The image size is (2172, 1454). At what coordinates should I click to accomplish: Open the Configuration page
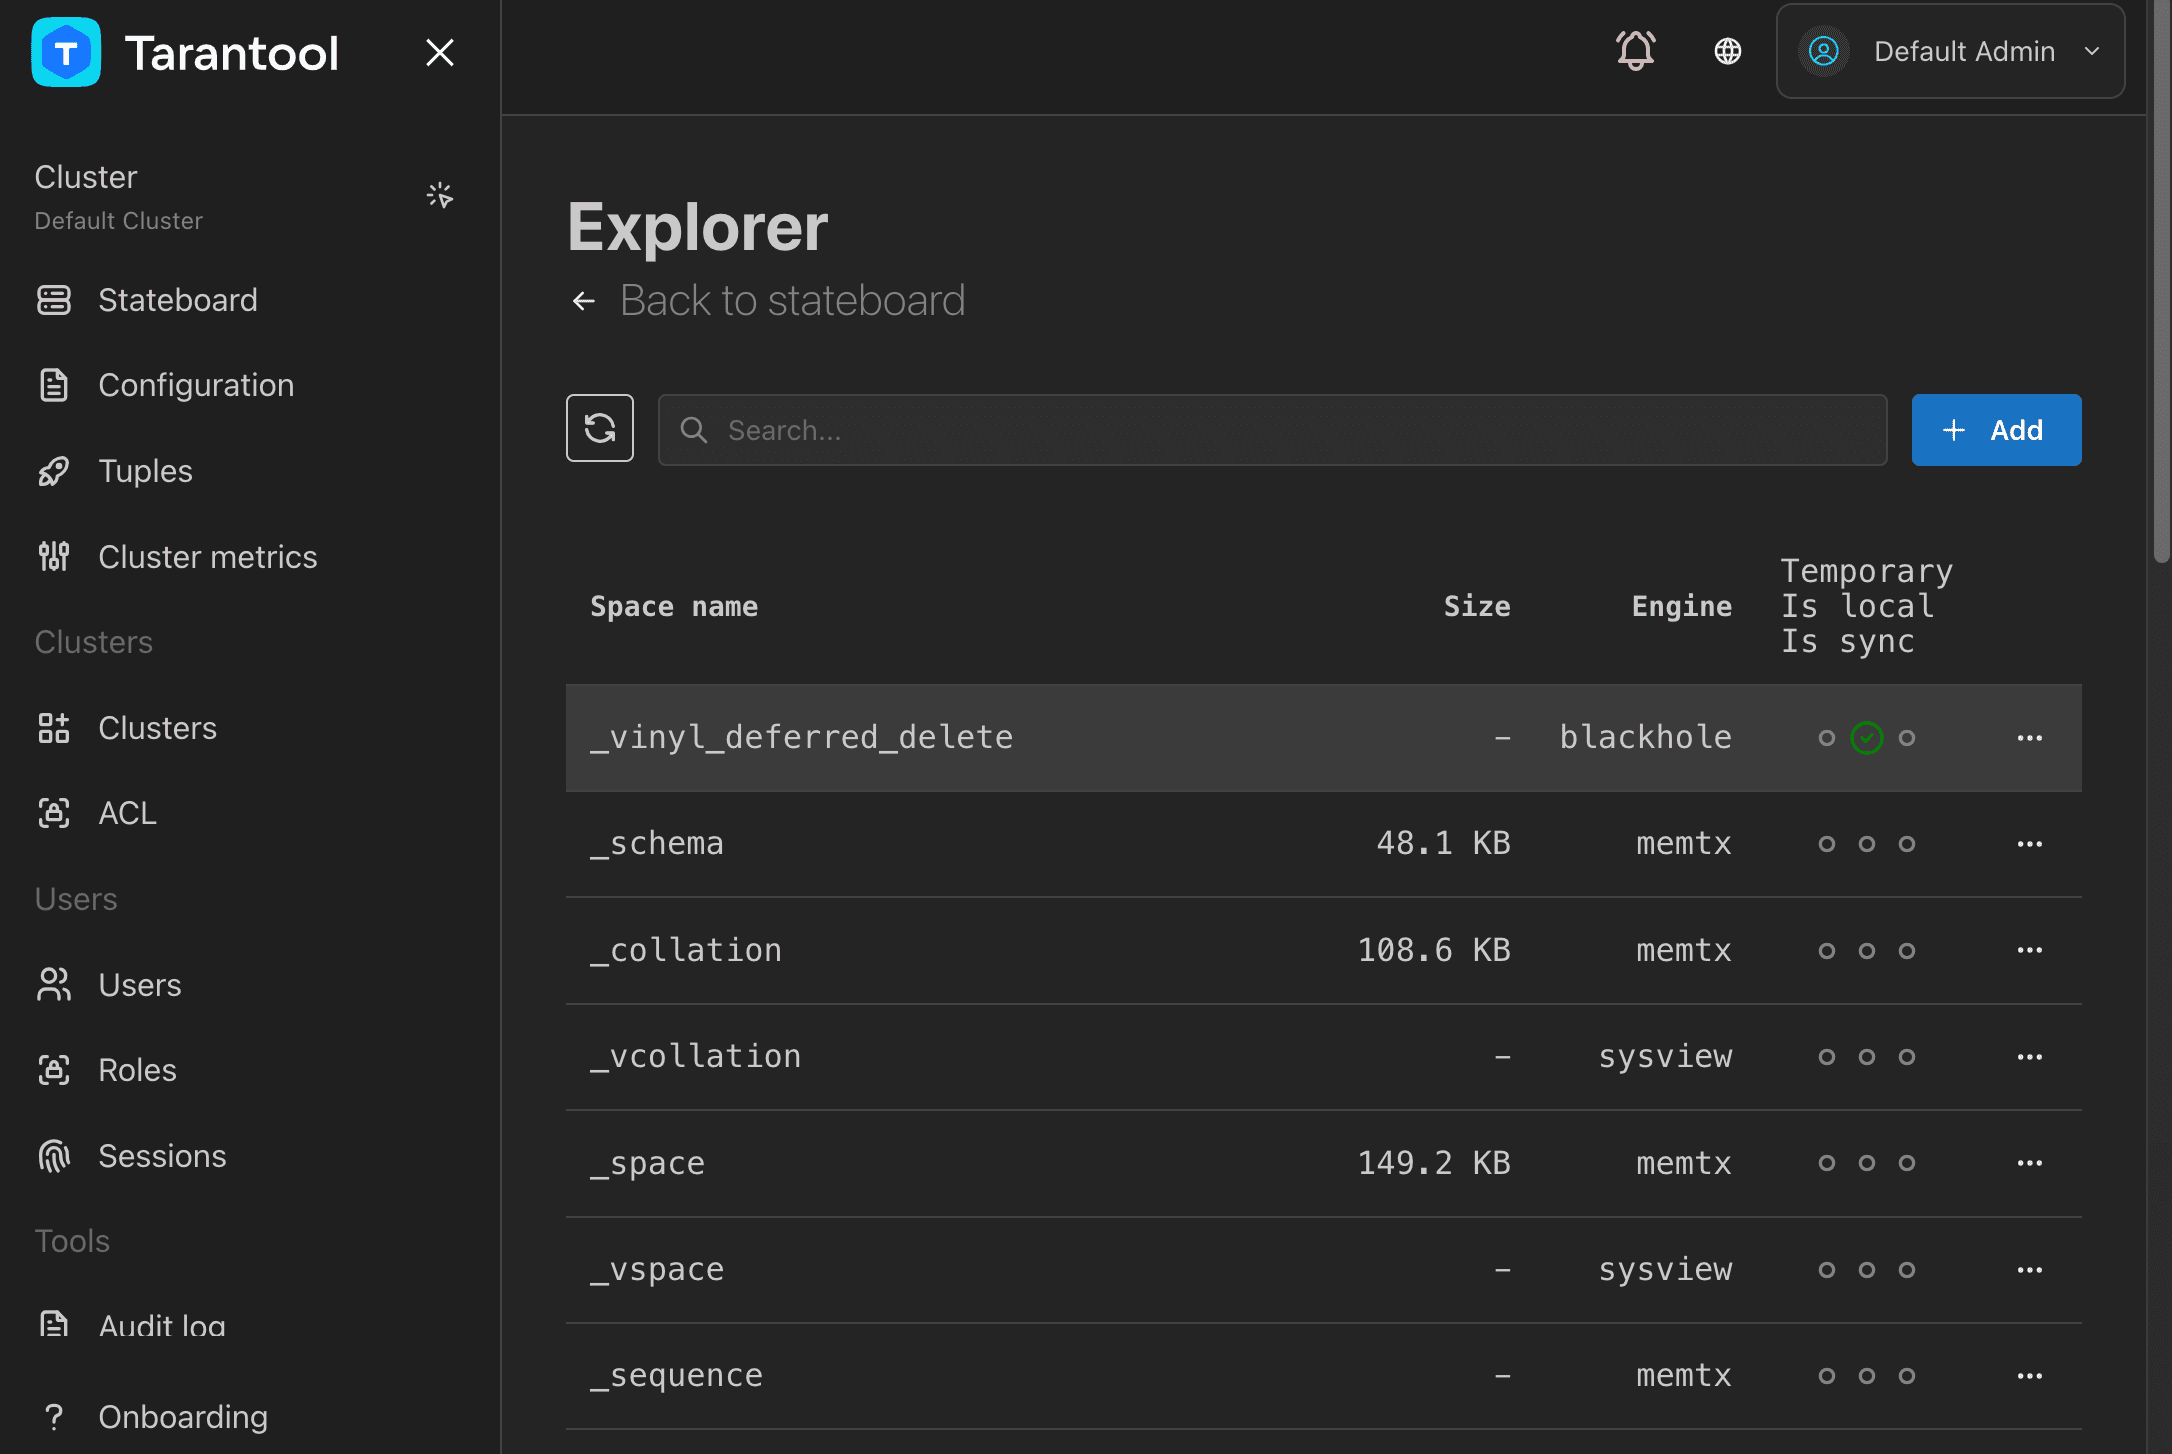[196, 385]
